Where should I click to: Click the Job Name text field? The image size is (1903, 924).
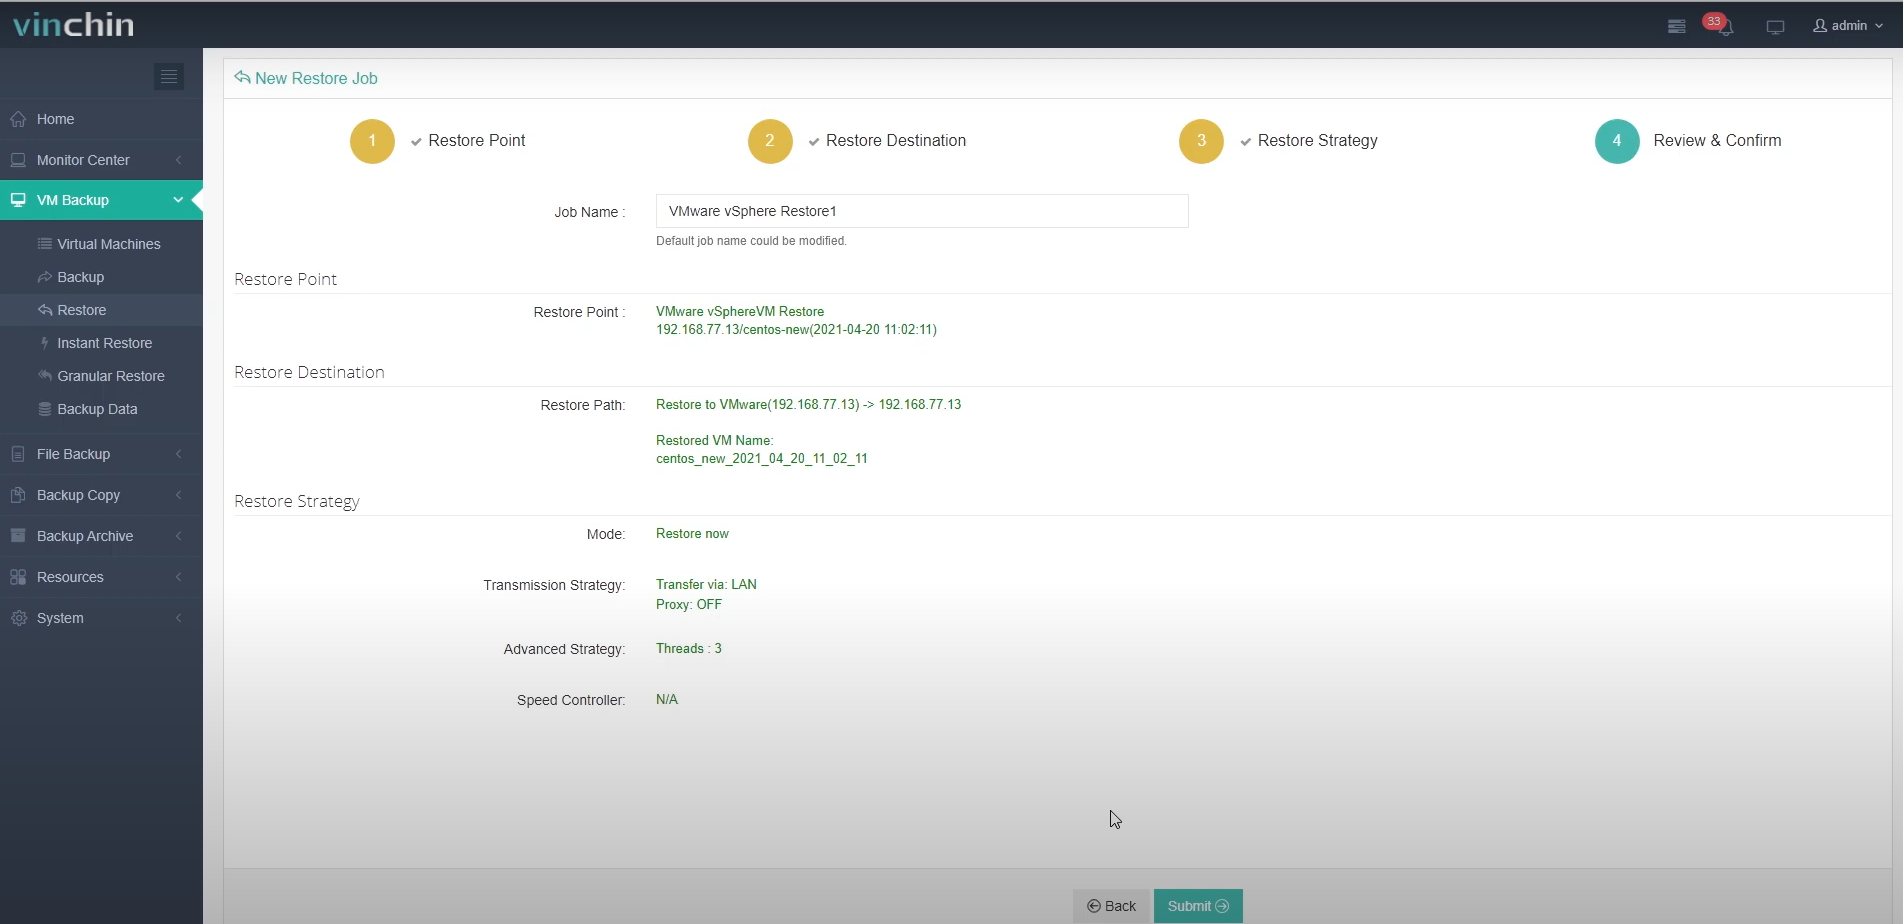tap(921, 211)
